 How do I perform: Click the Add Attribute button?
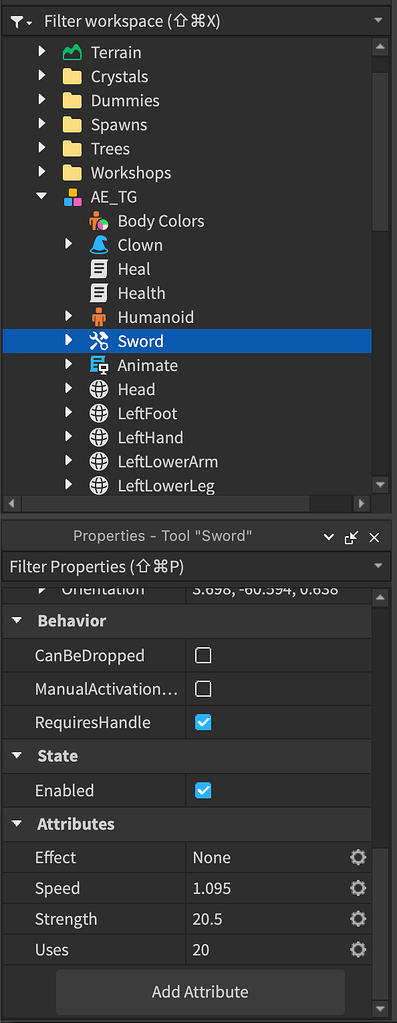point(200,992)
